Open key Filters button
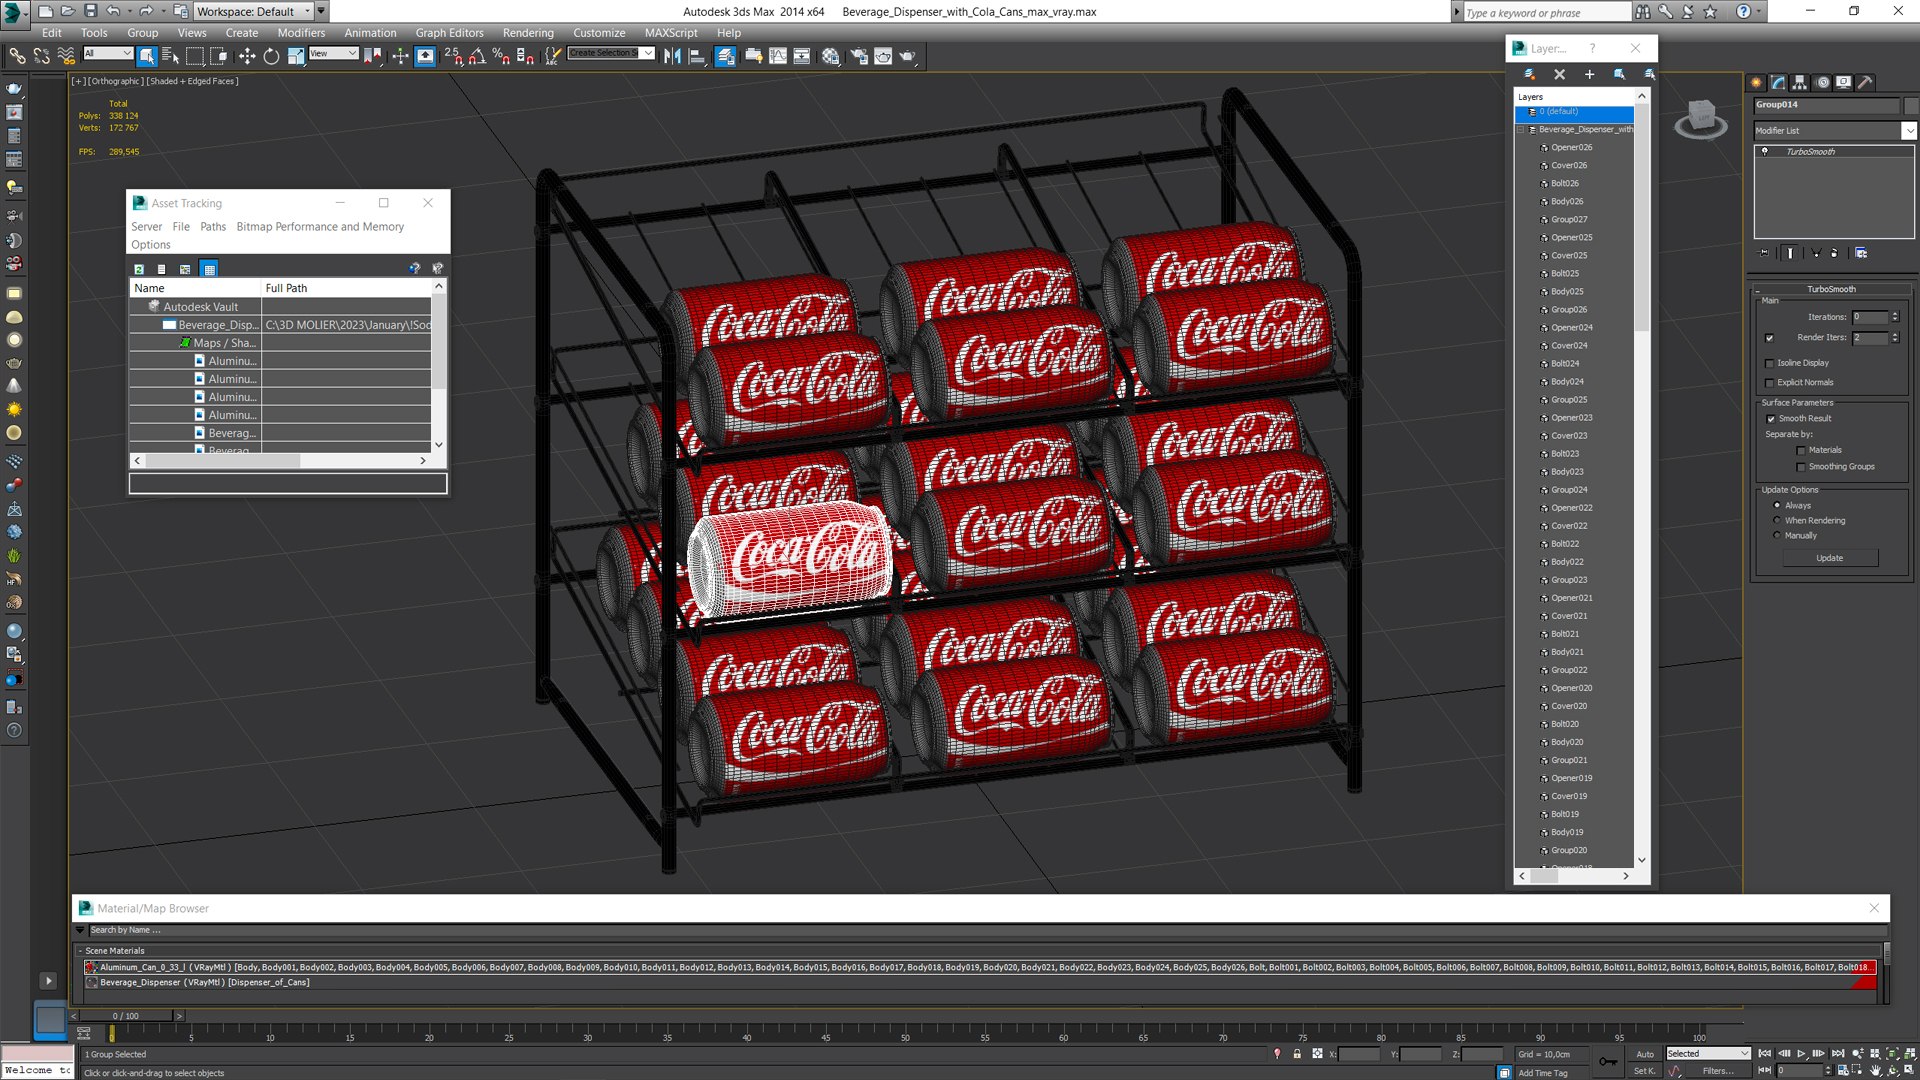The width and height of the screenshot is (1920, 1080). coord(1718,1071)
